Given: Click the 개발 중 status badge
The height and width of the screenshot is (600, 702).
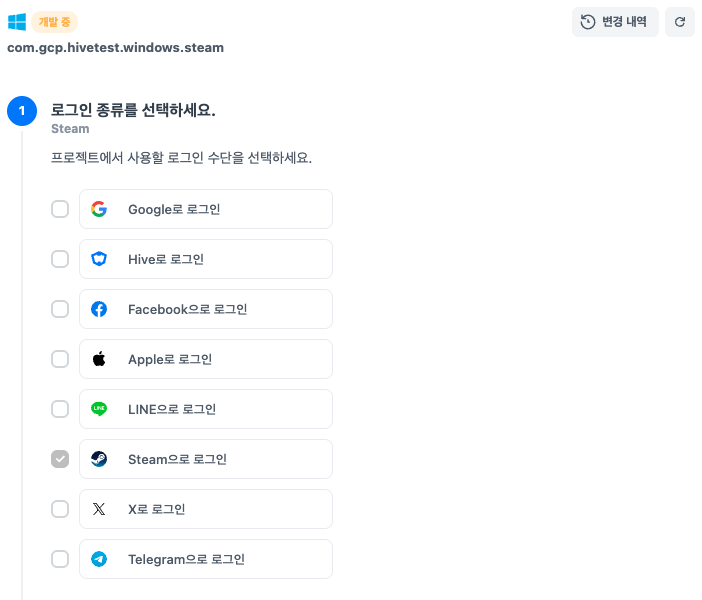Looking at the screenshot, I should coord(54,22).
